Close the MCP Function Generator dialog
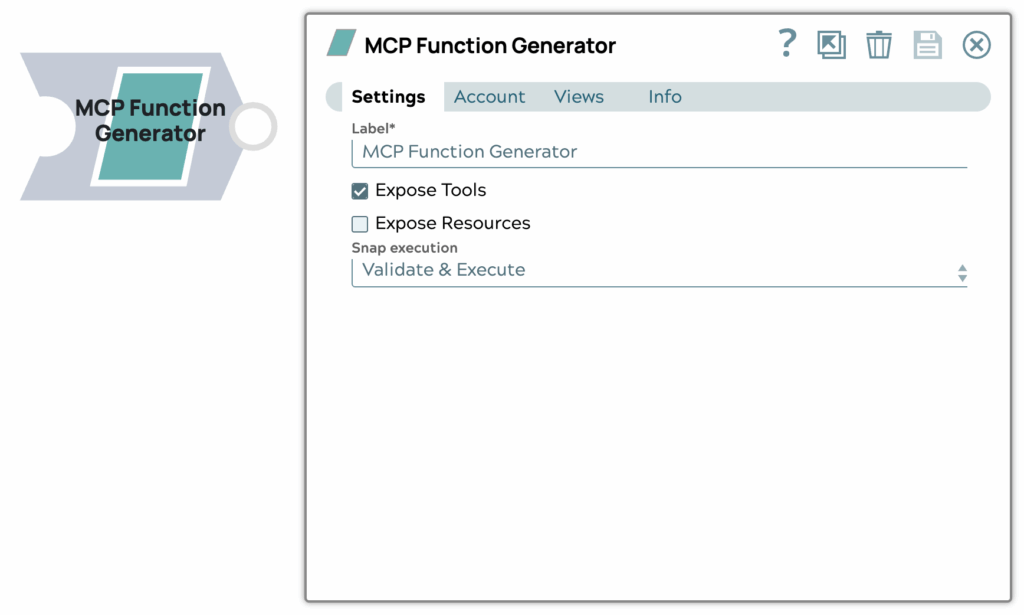The width and height of the screenshot is (1024, 615). tap(976, 45)
